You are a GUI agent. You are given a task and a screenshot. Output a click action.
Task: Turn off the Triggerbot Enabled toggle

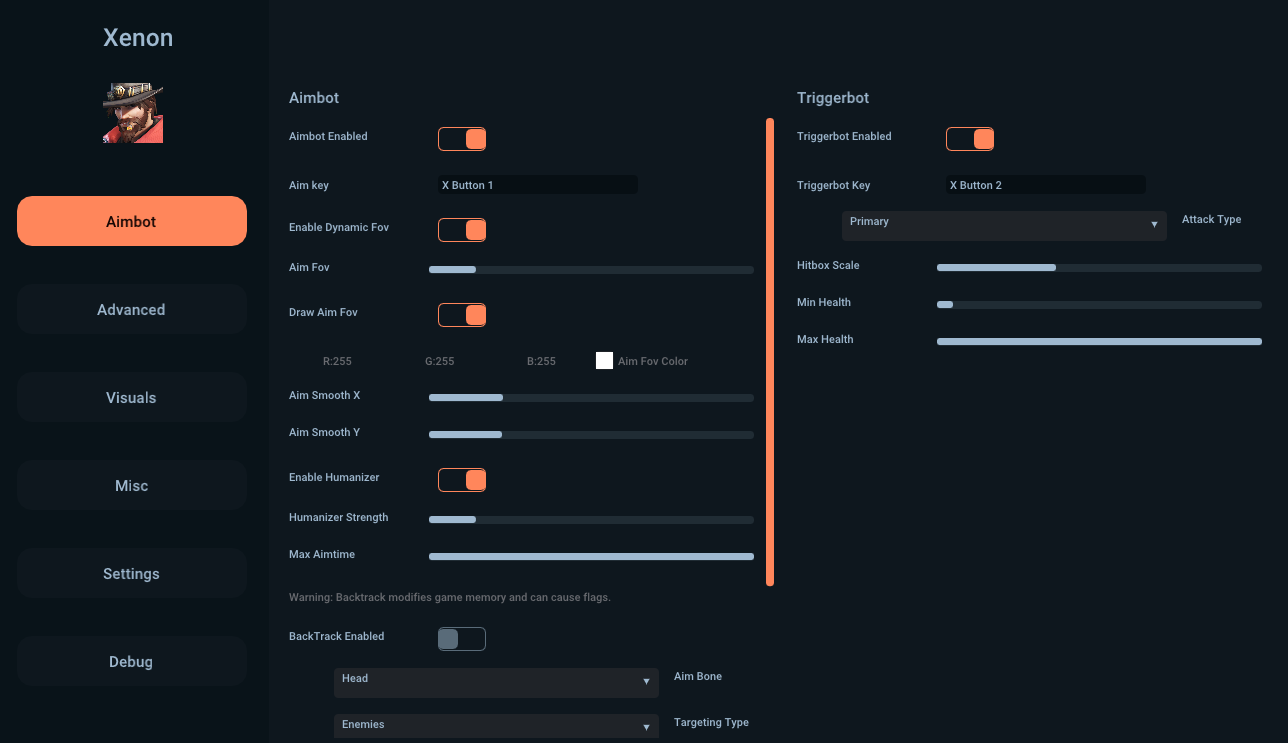pos(970,139)
